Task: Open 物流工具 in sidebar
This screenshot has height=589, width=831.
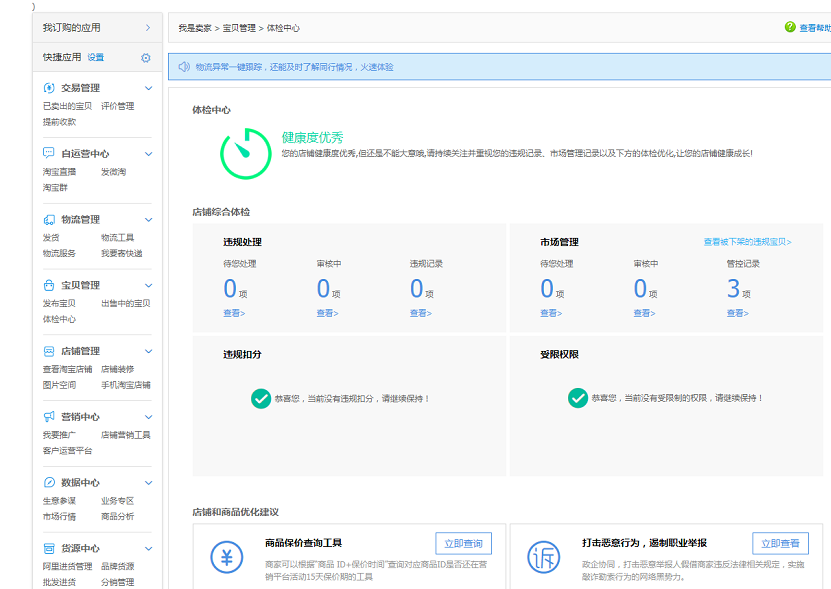Action: coord(118,238)
